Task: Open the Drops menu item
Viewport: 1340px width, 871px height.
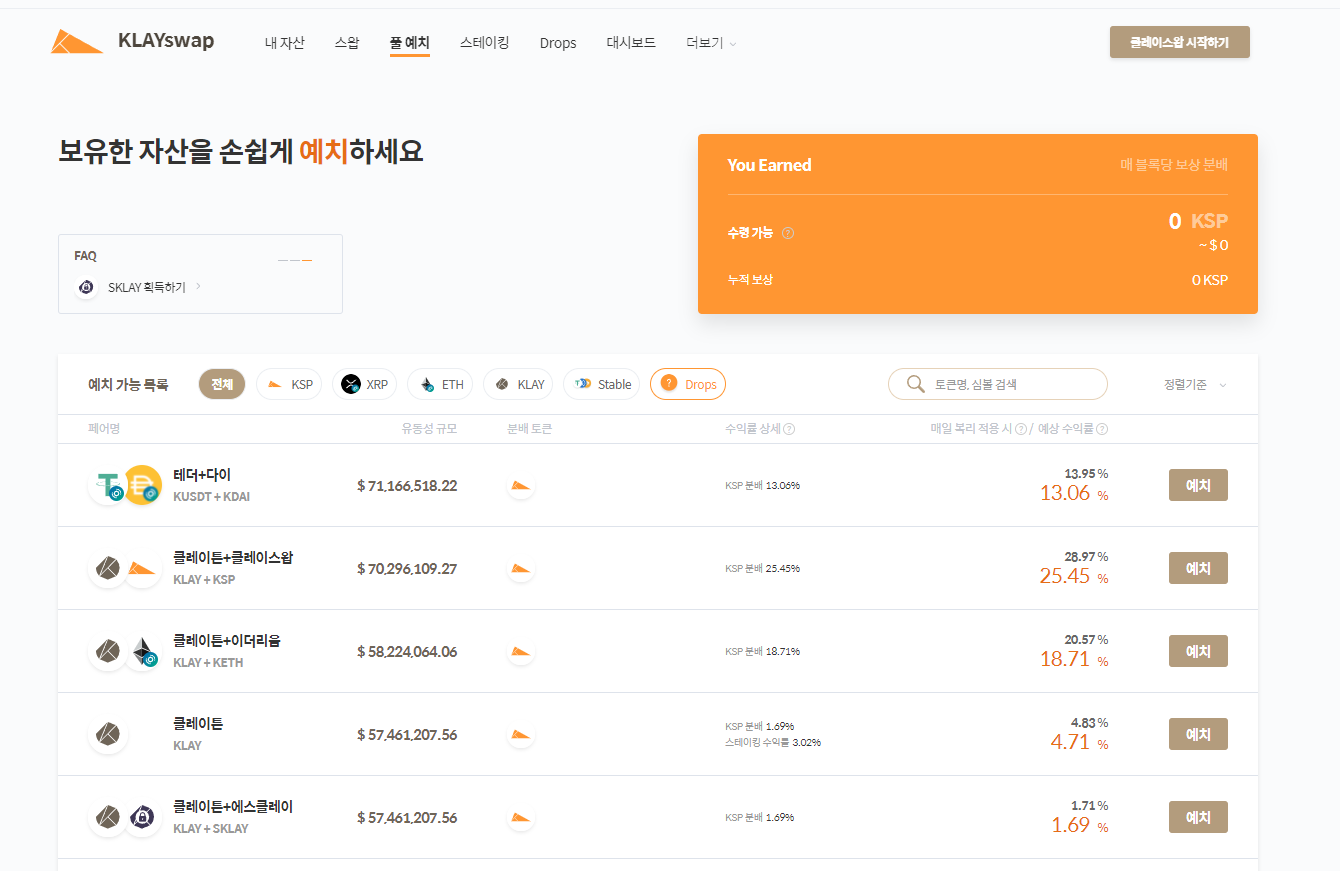Action: (x=558, y=43)
